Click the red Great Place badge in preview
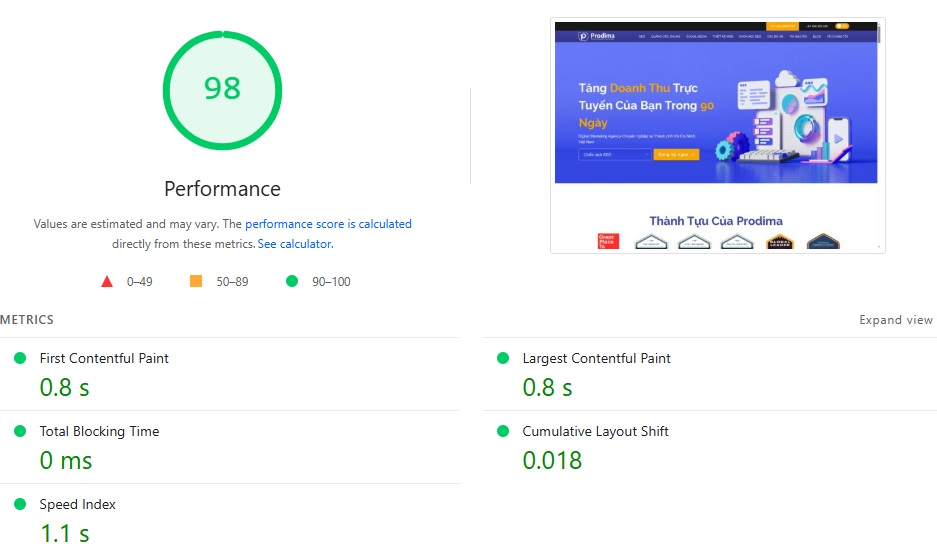Screen dimensions: 937x555 608,241
